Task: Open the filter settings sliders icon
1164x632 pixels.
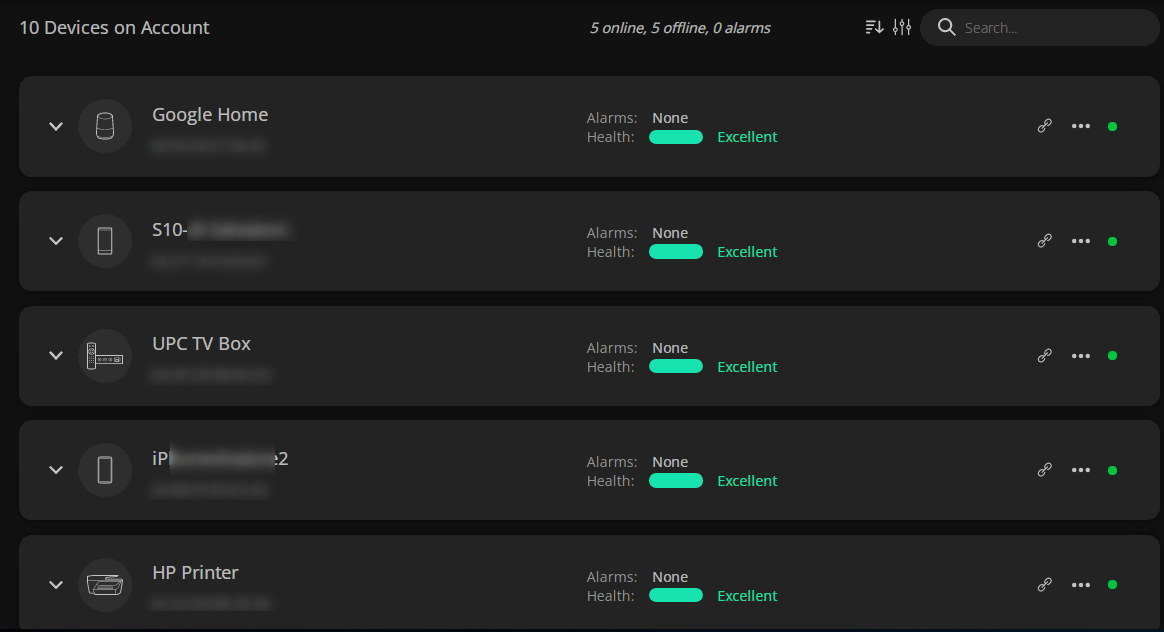Action: point(902,28)
